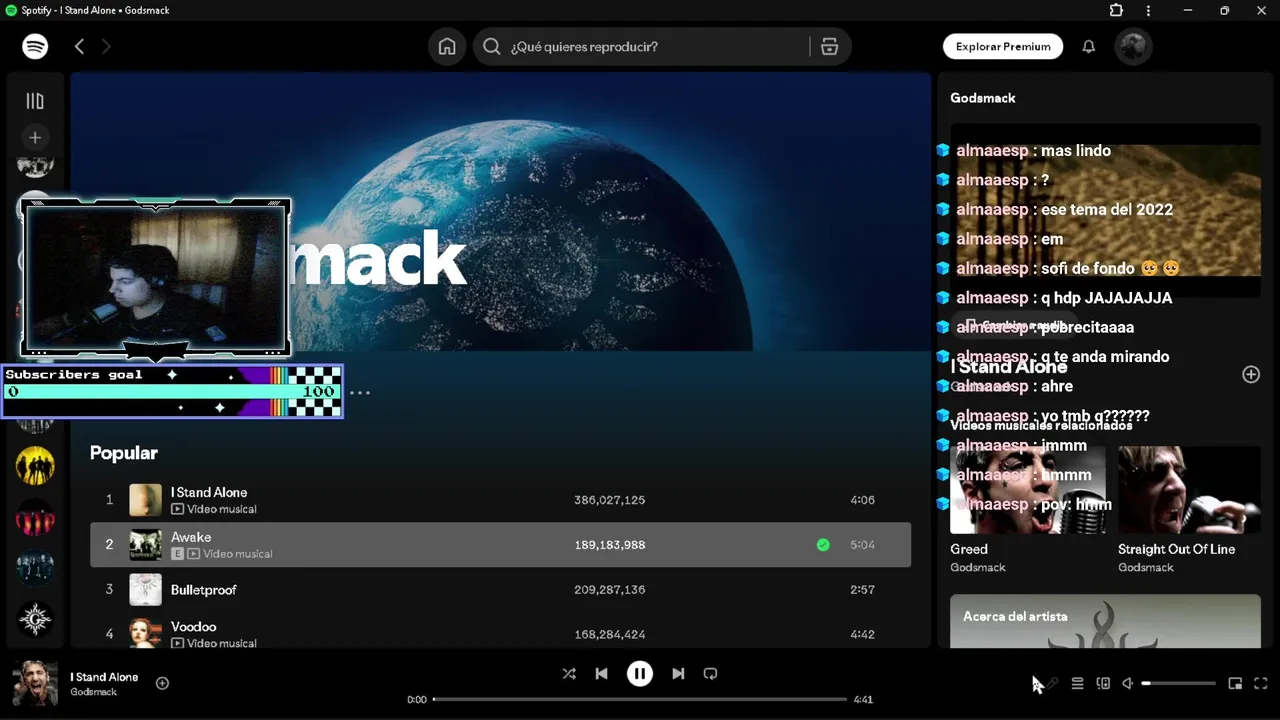Click Straight Out Of Line title
The width and height of the screenshot is (1280, 720).
(x=1176, y=549)
